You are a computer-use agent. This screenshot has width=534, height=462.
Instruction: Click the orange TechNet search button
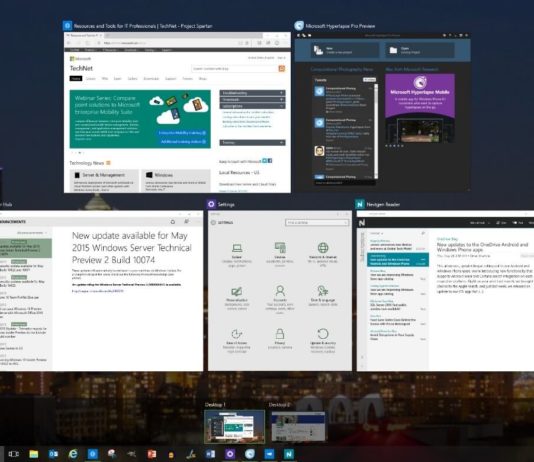(x=282, y=69)
